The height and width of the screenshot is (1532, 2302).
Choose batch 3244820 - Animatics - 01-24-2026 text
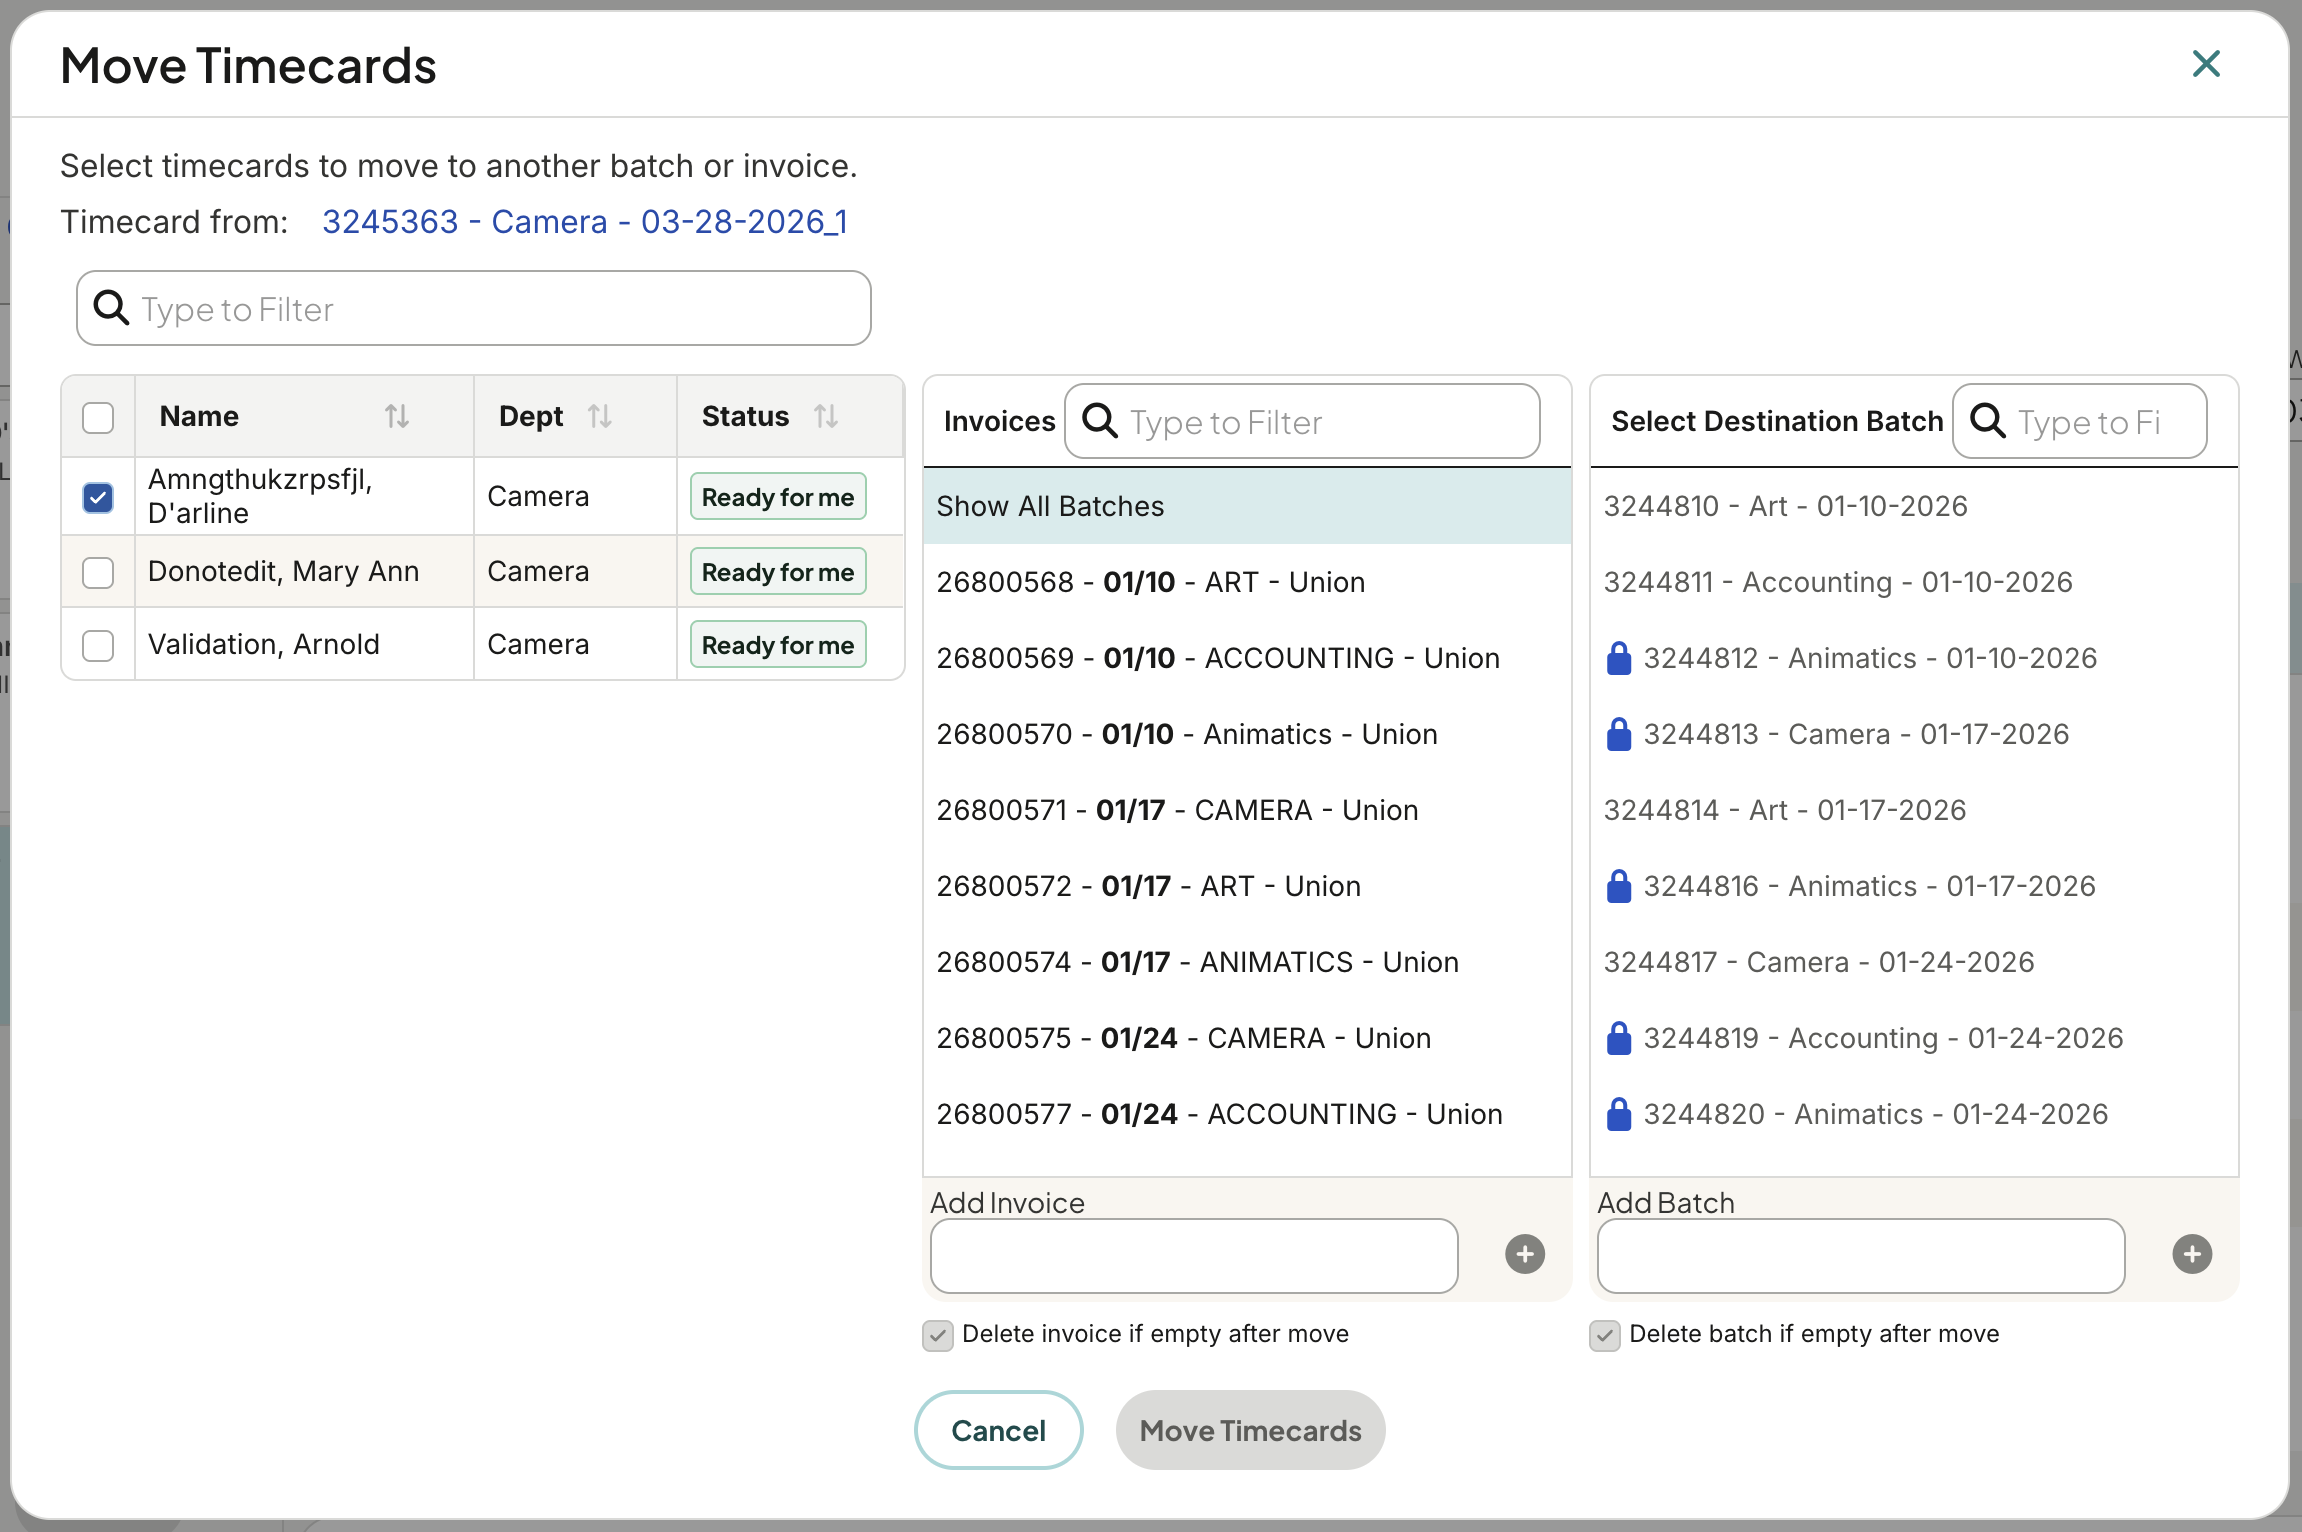(x=1875, y=1114)
